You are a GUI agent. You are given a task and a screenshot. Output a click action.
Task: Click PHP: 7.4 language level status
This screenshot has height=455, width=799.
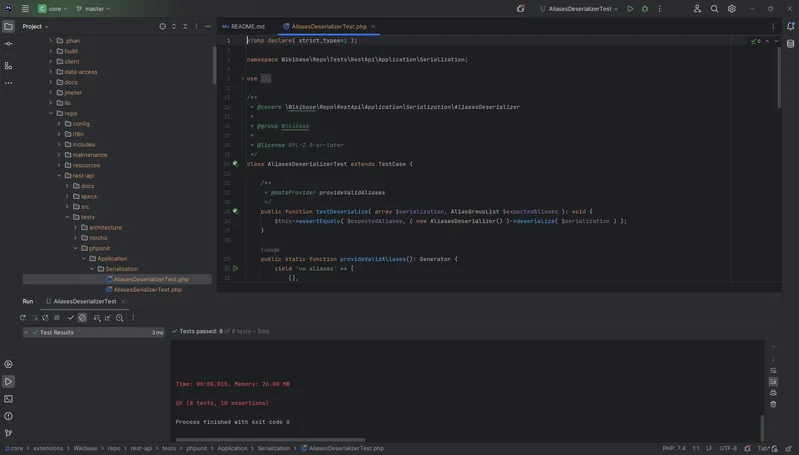pos(674,449)
